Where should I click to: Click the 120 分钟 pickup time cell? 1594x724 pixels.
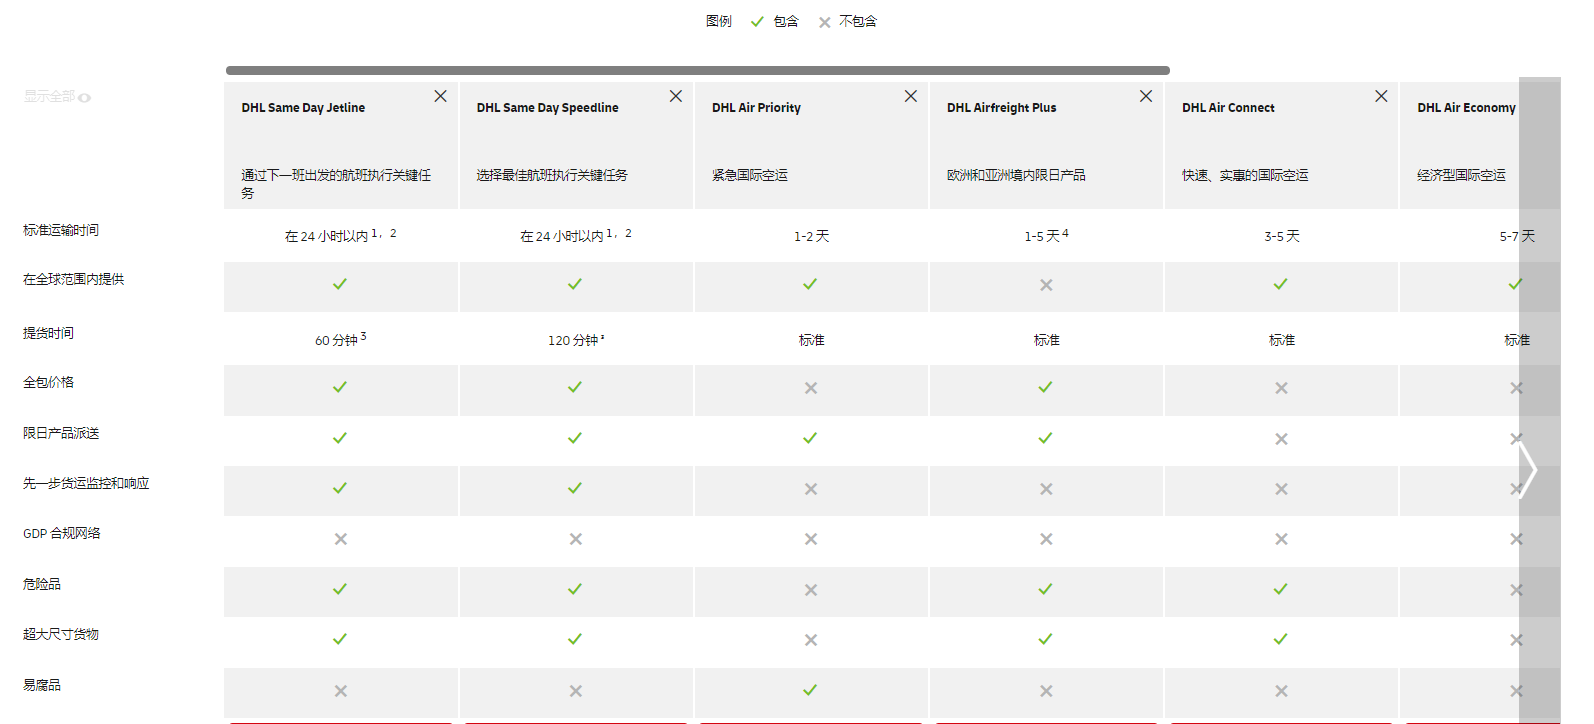tap(576, 340)
